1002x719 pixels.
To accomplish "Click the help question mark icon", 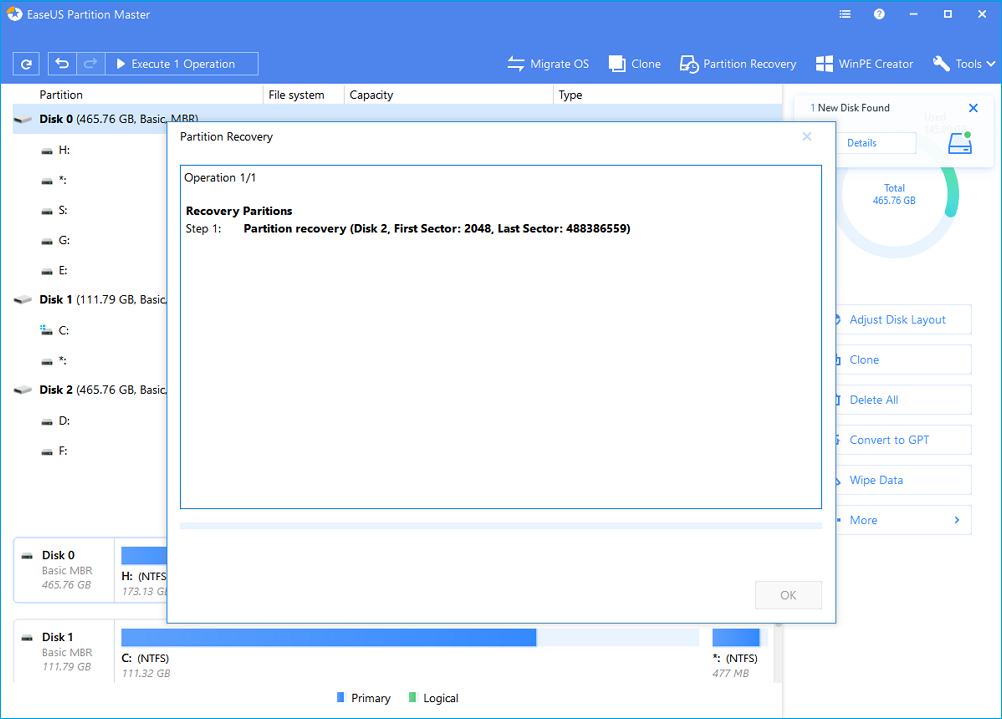I will [879, 15].
